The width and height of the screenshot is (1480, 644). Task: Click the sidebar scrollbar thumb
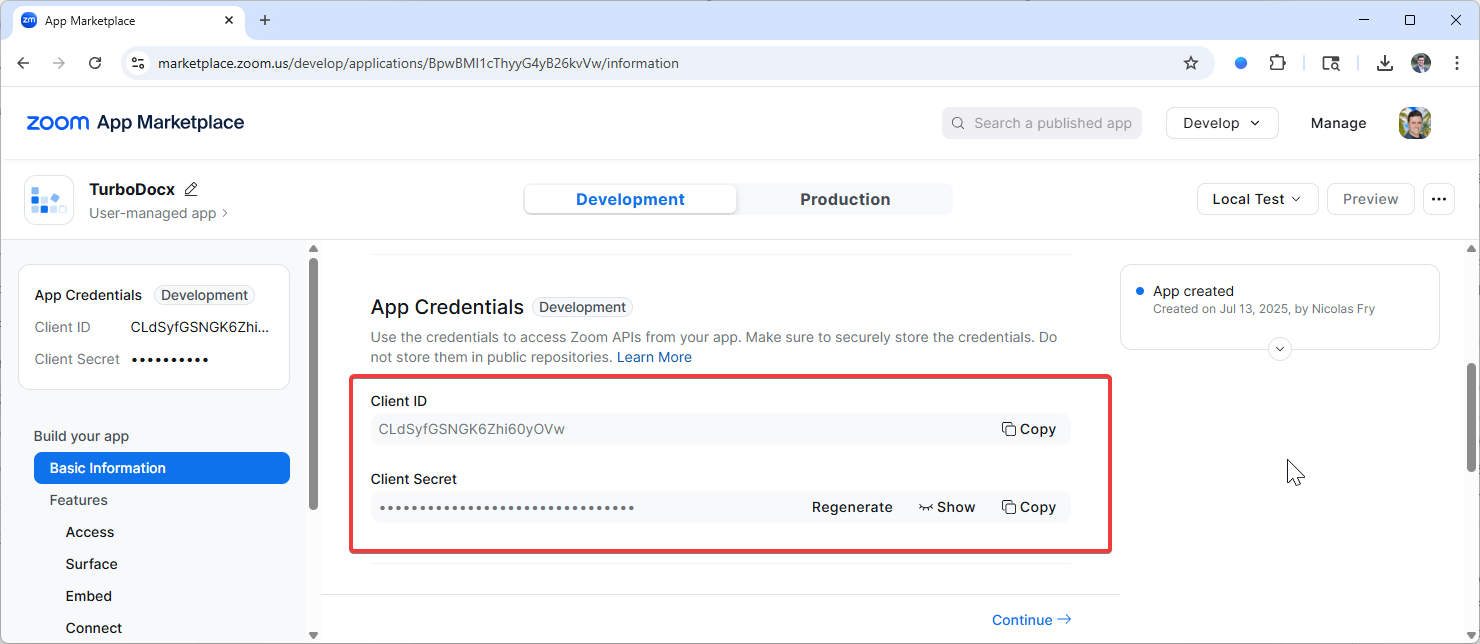pos(313,384)
